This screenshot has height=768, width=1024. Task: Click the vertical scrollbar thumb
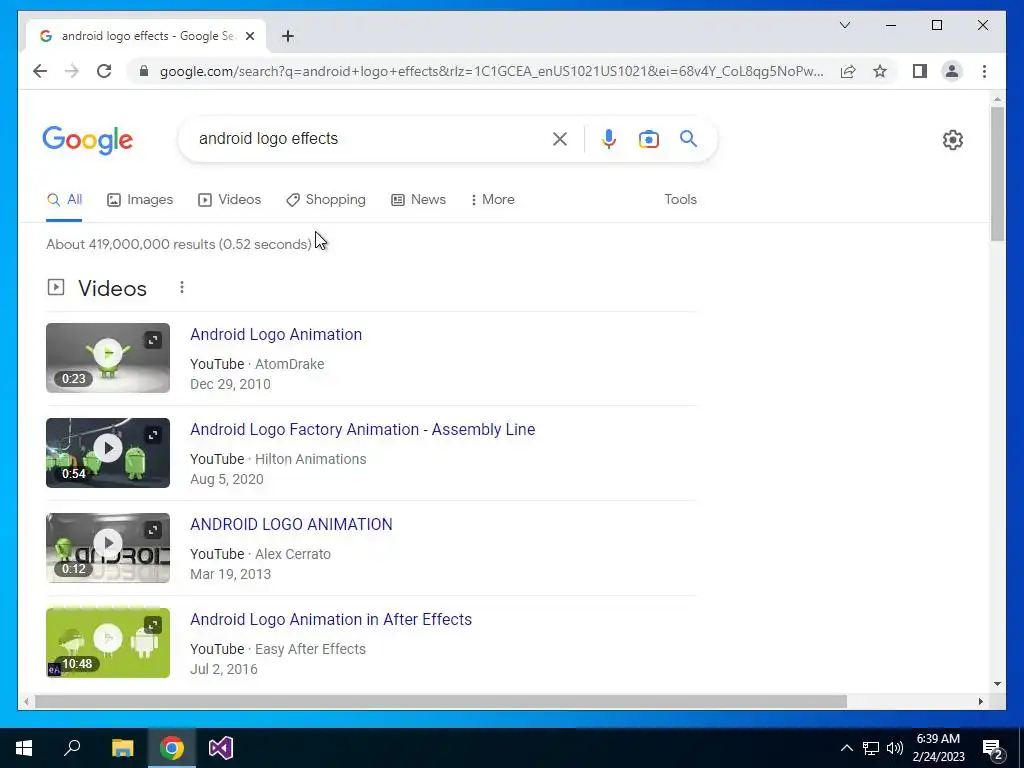tap(997, 174)
